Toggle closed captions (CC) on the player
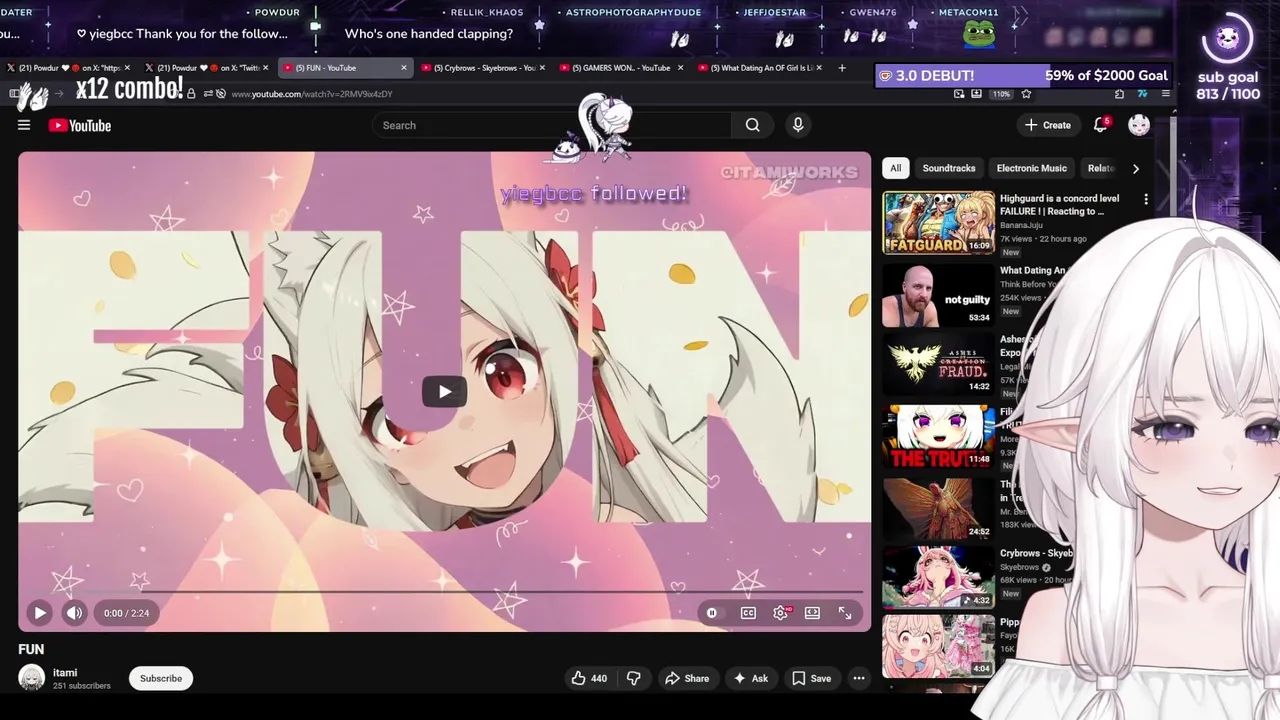Image resolution: width=1280 pixels, height=720 pixels. click(748, 613)
